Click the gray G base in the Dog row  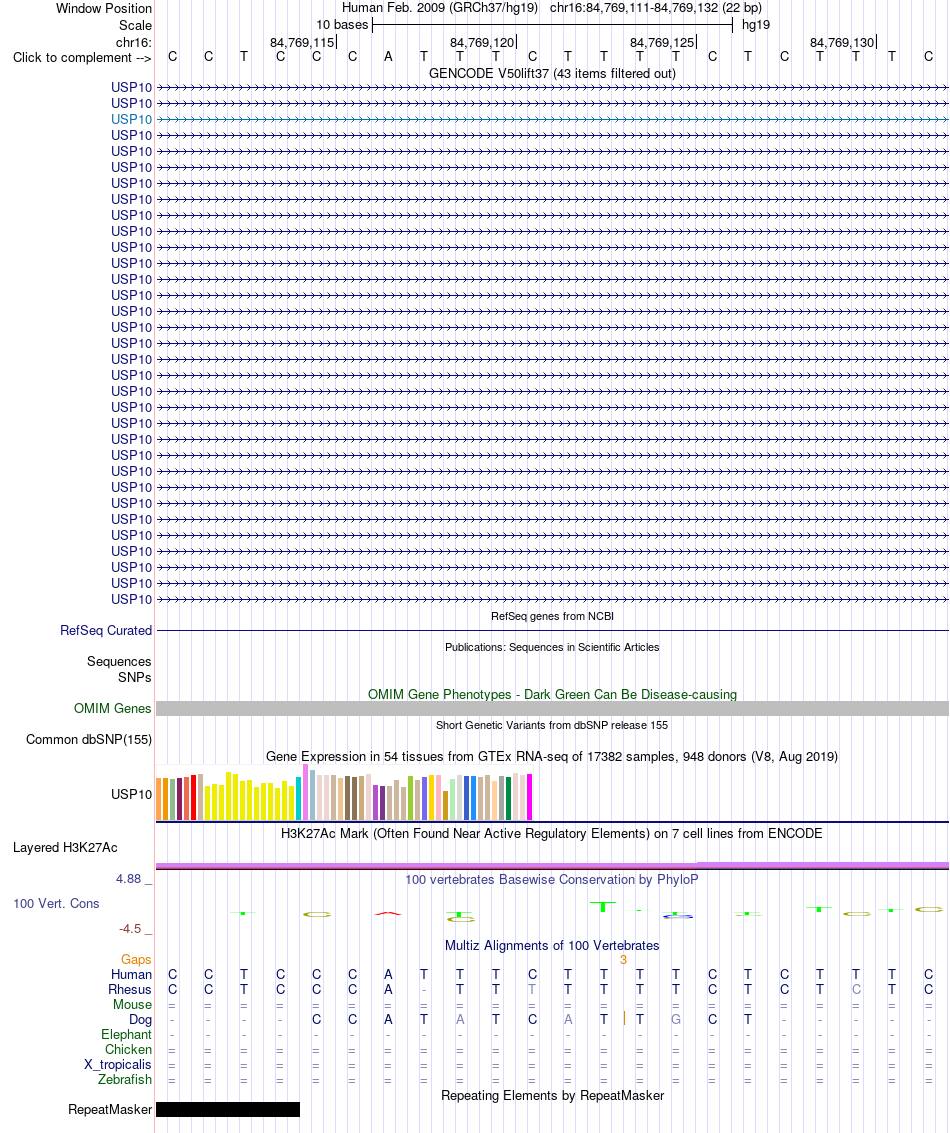point(676,1019)
